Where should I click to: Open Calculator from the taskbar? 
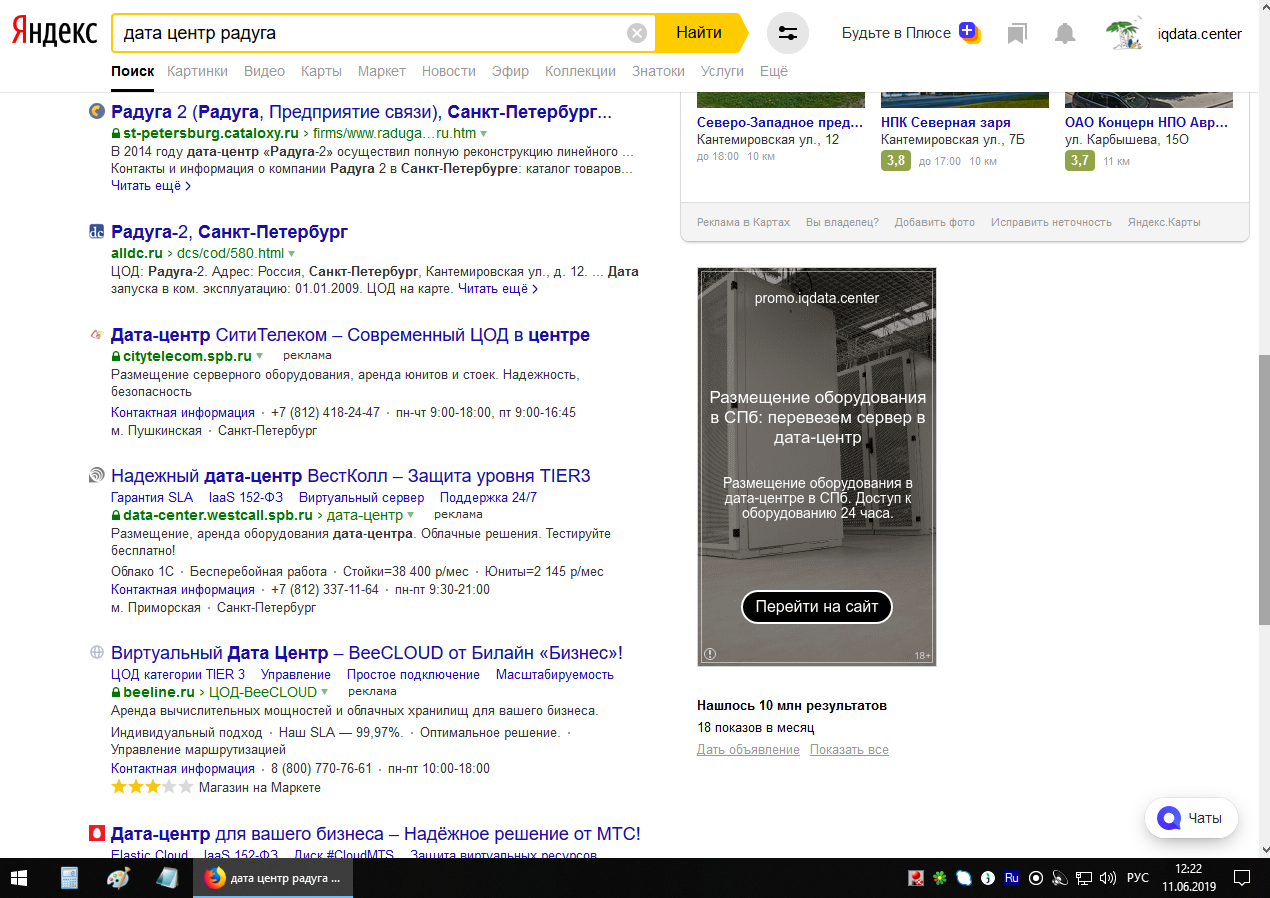(69, 878)
